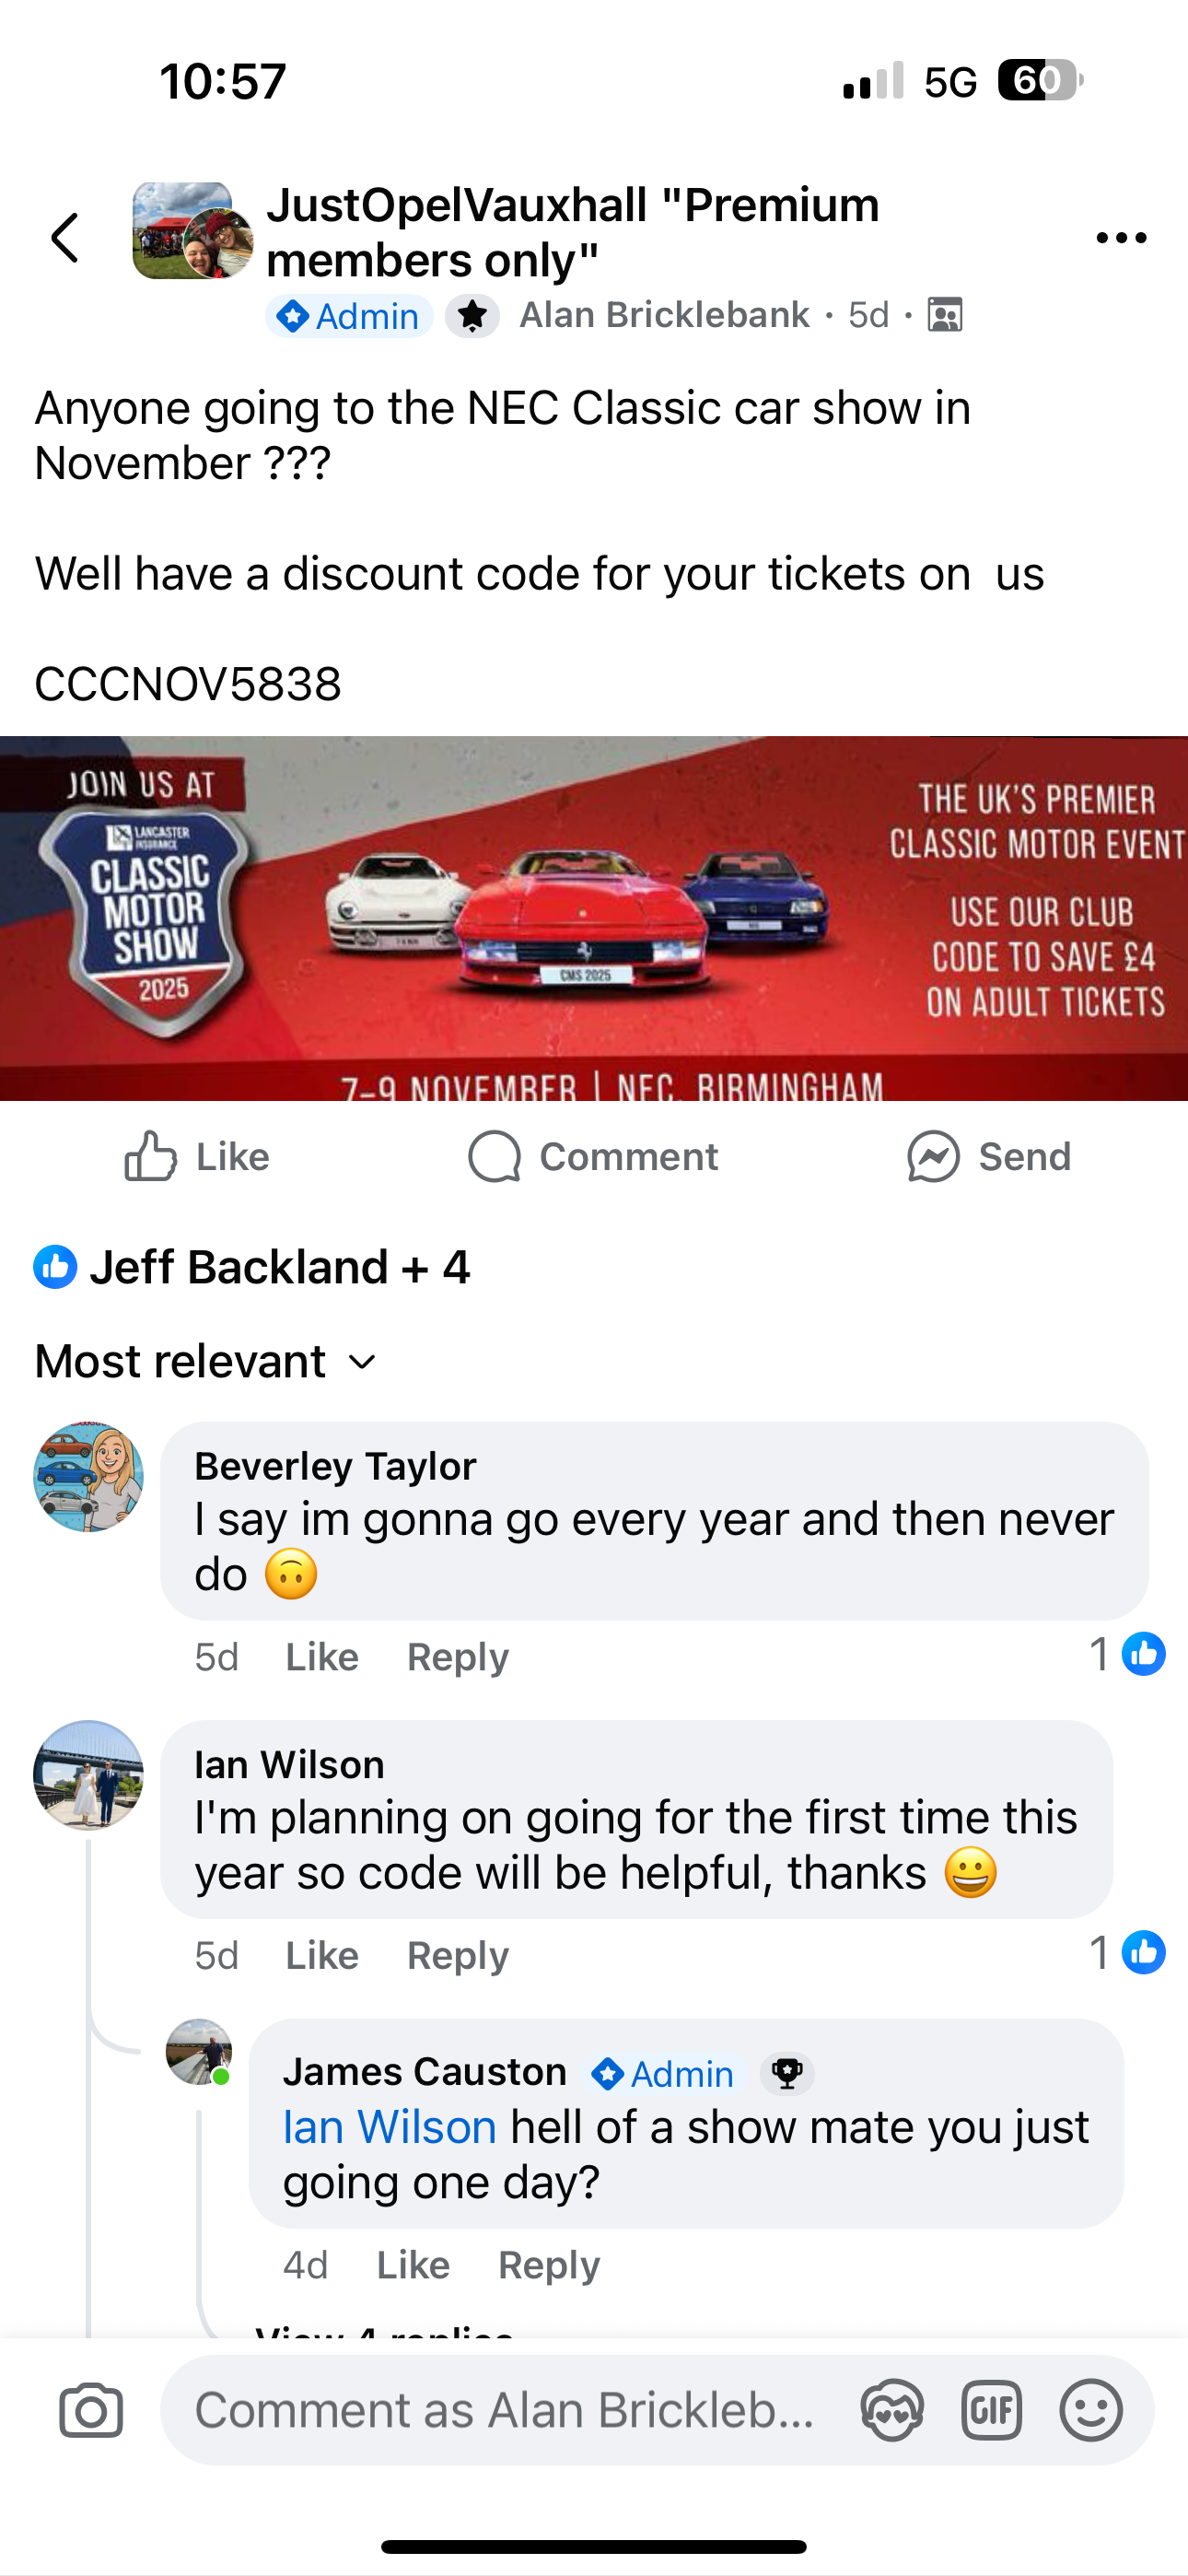Viewport: 1188px width, 2576px height.
Task: Open the three-dot post options menu
Action: tap(1121, 238)
